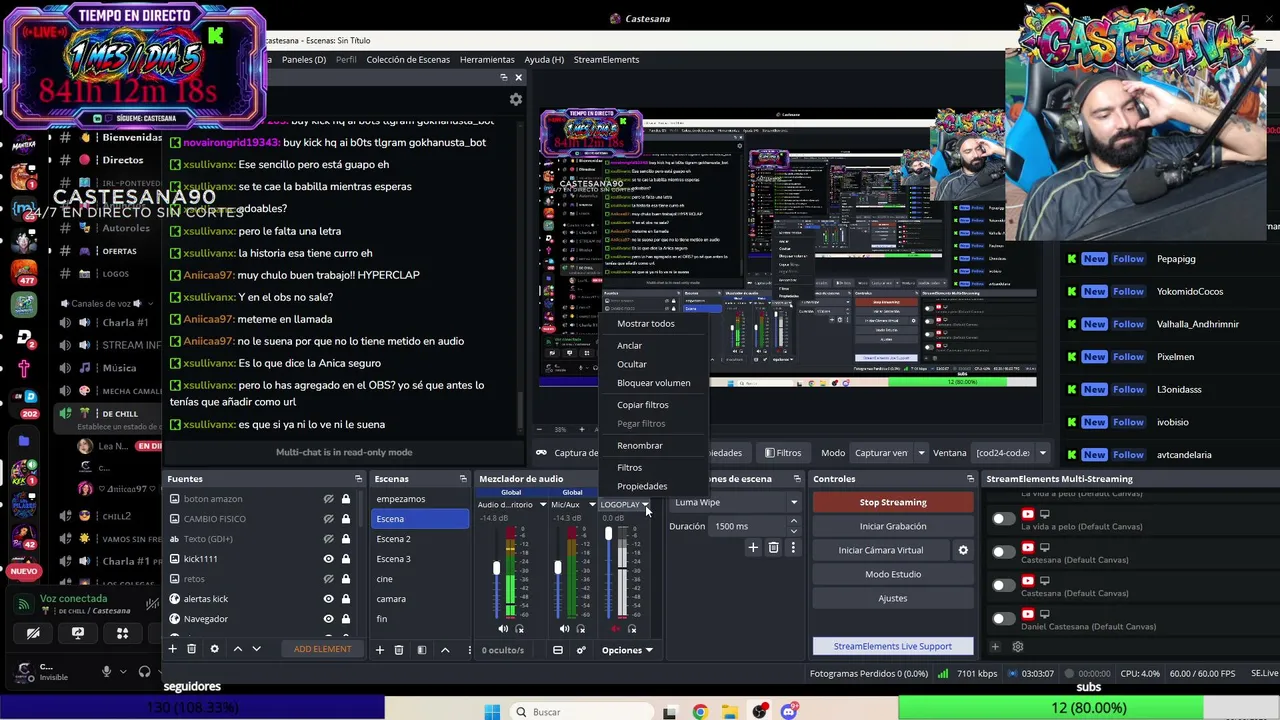Adjust Audio del escritorio volume slider
1280x720 pixels.
[x=496, y=568]
